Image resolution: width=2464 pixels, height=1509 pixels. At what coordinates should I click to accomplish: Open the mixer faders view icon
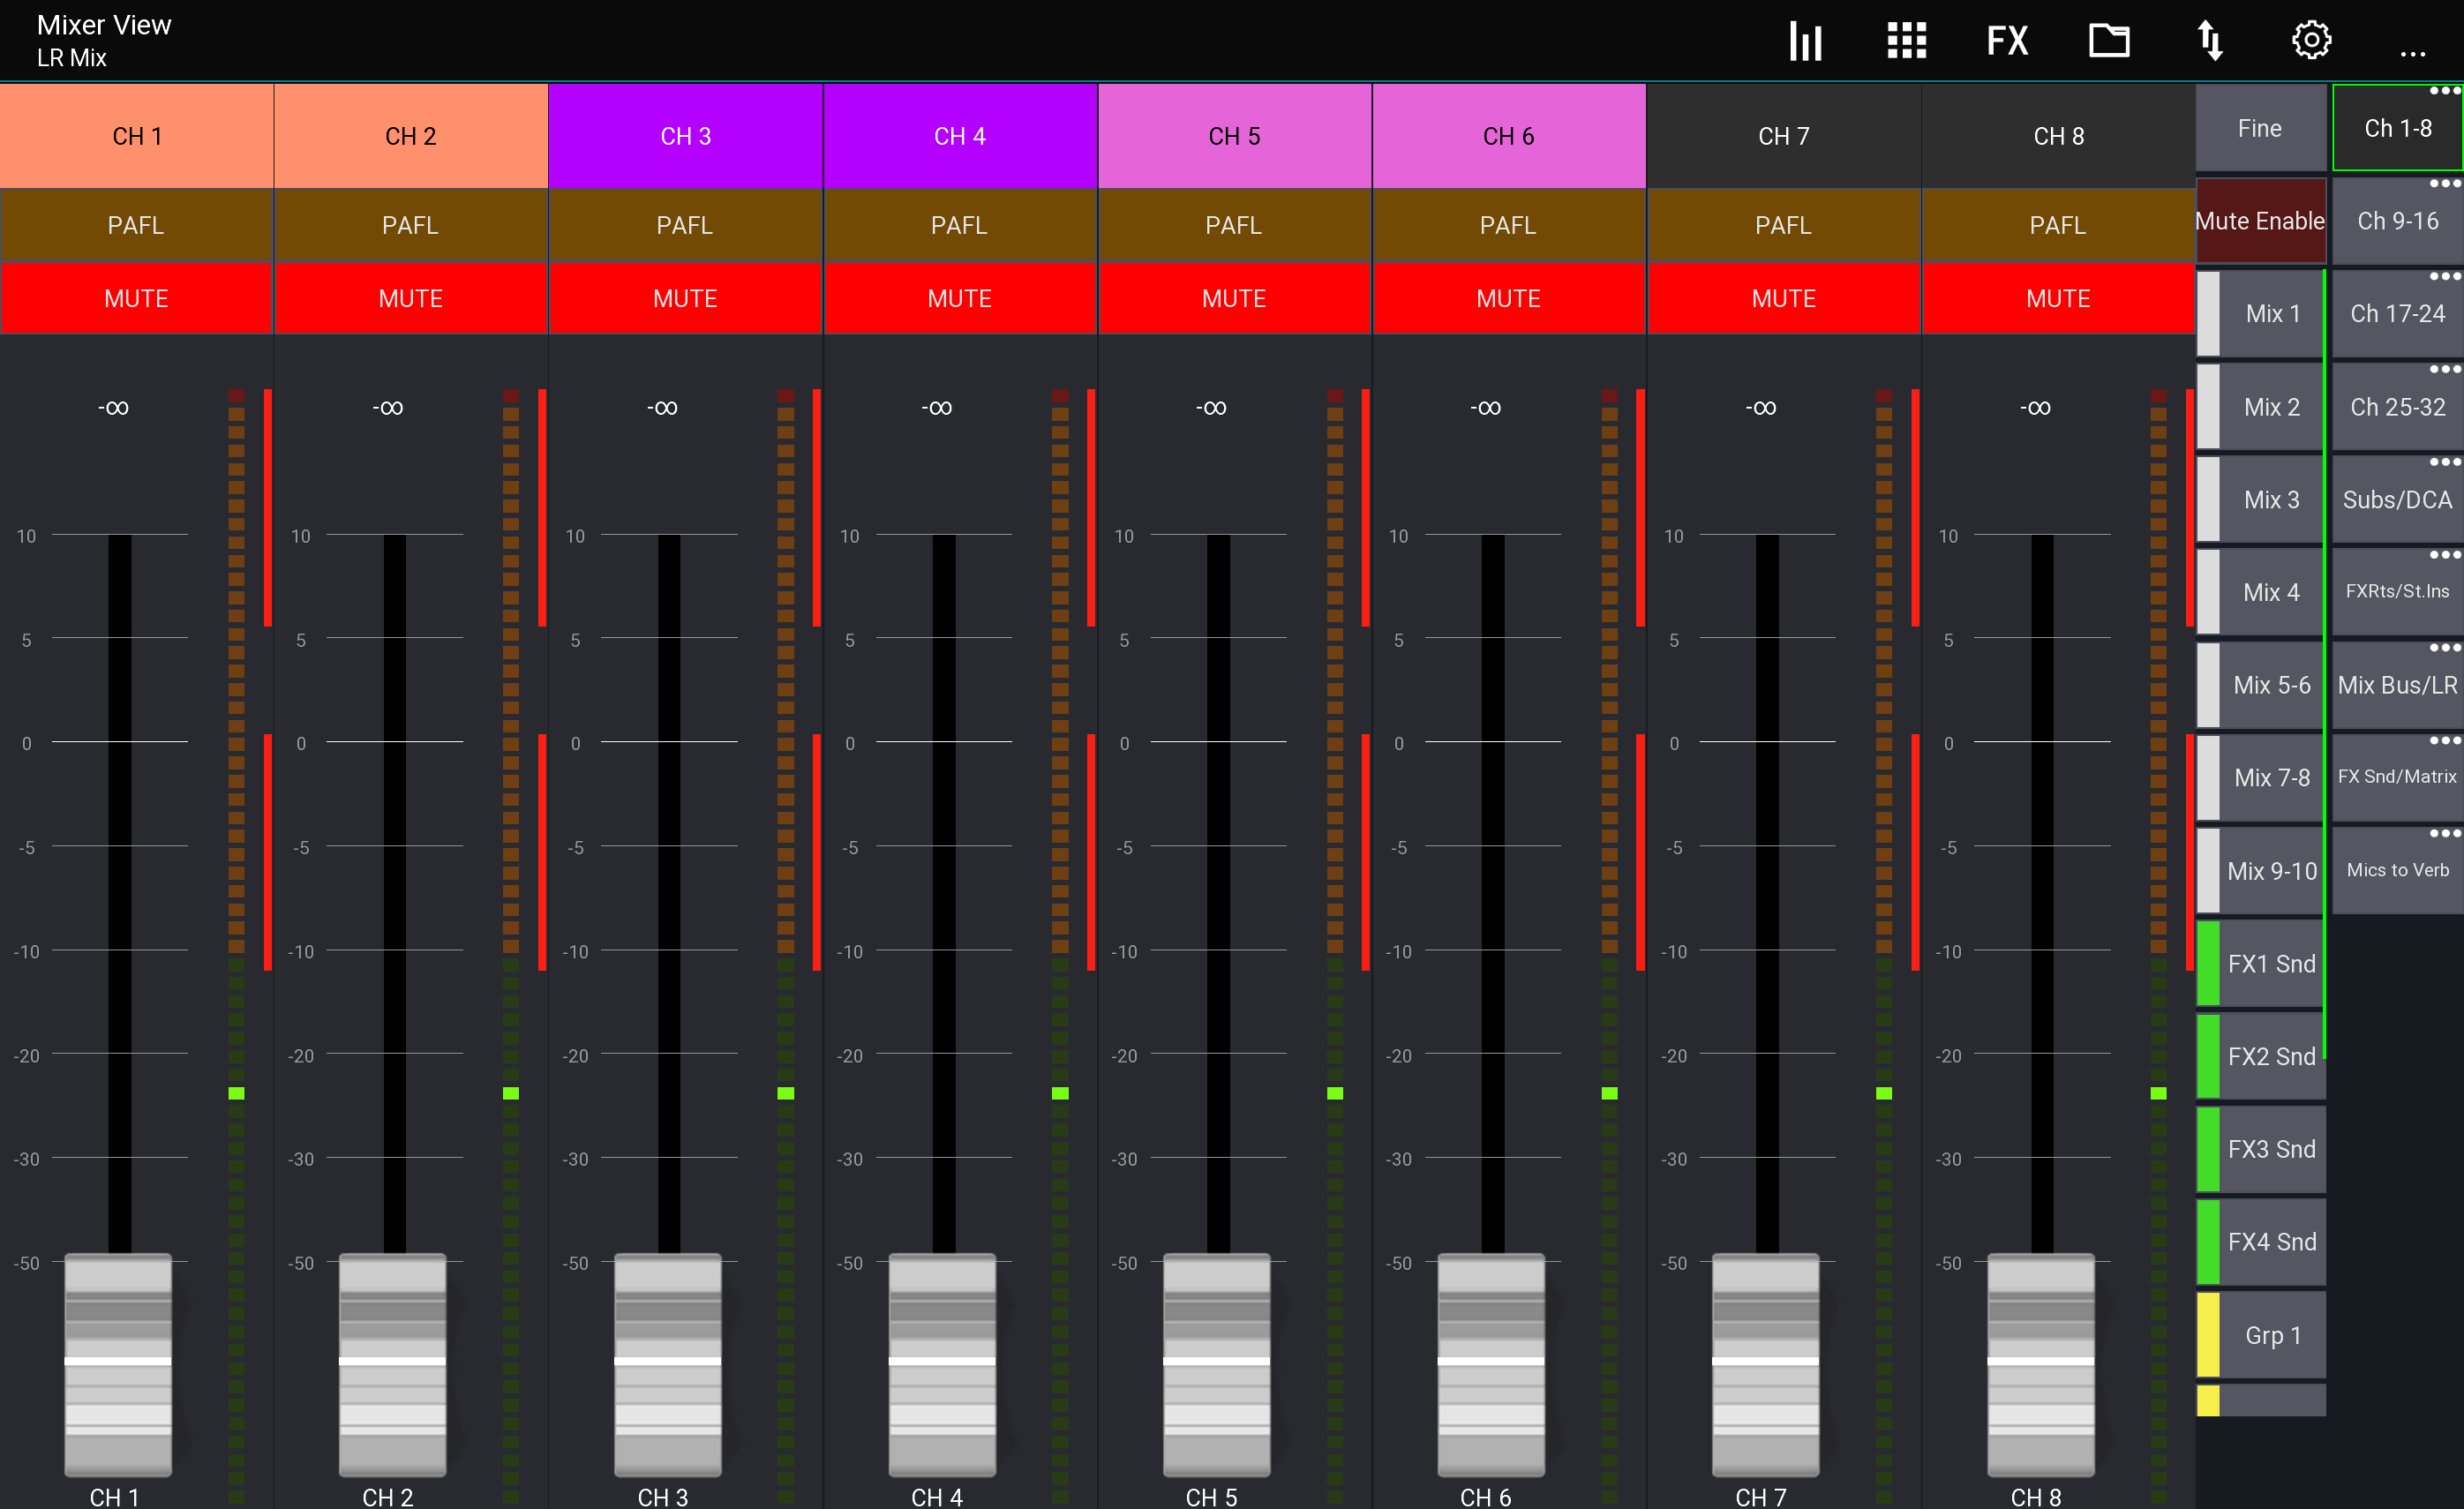pyautogui.click(x=1805, y=41)
